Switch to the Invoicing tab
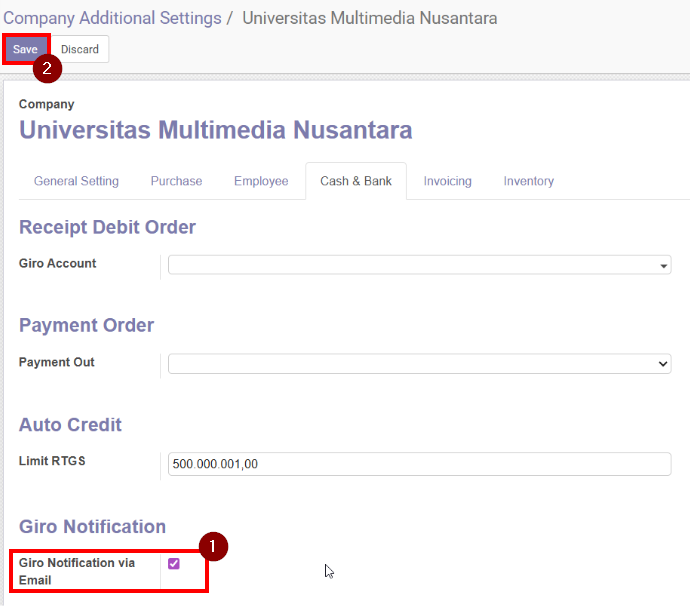690x607 pixels. click(x=447, y=181)
